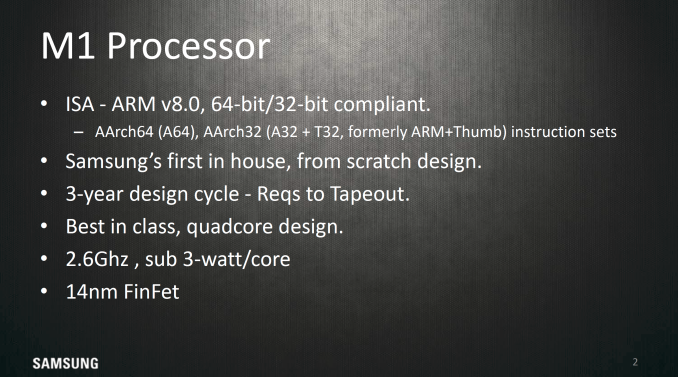678x377 pixels.
Task: Click the word Tapeout in the bullet
Action: coord(370,194)
